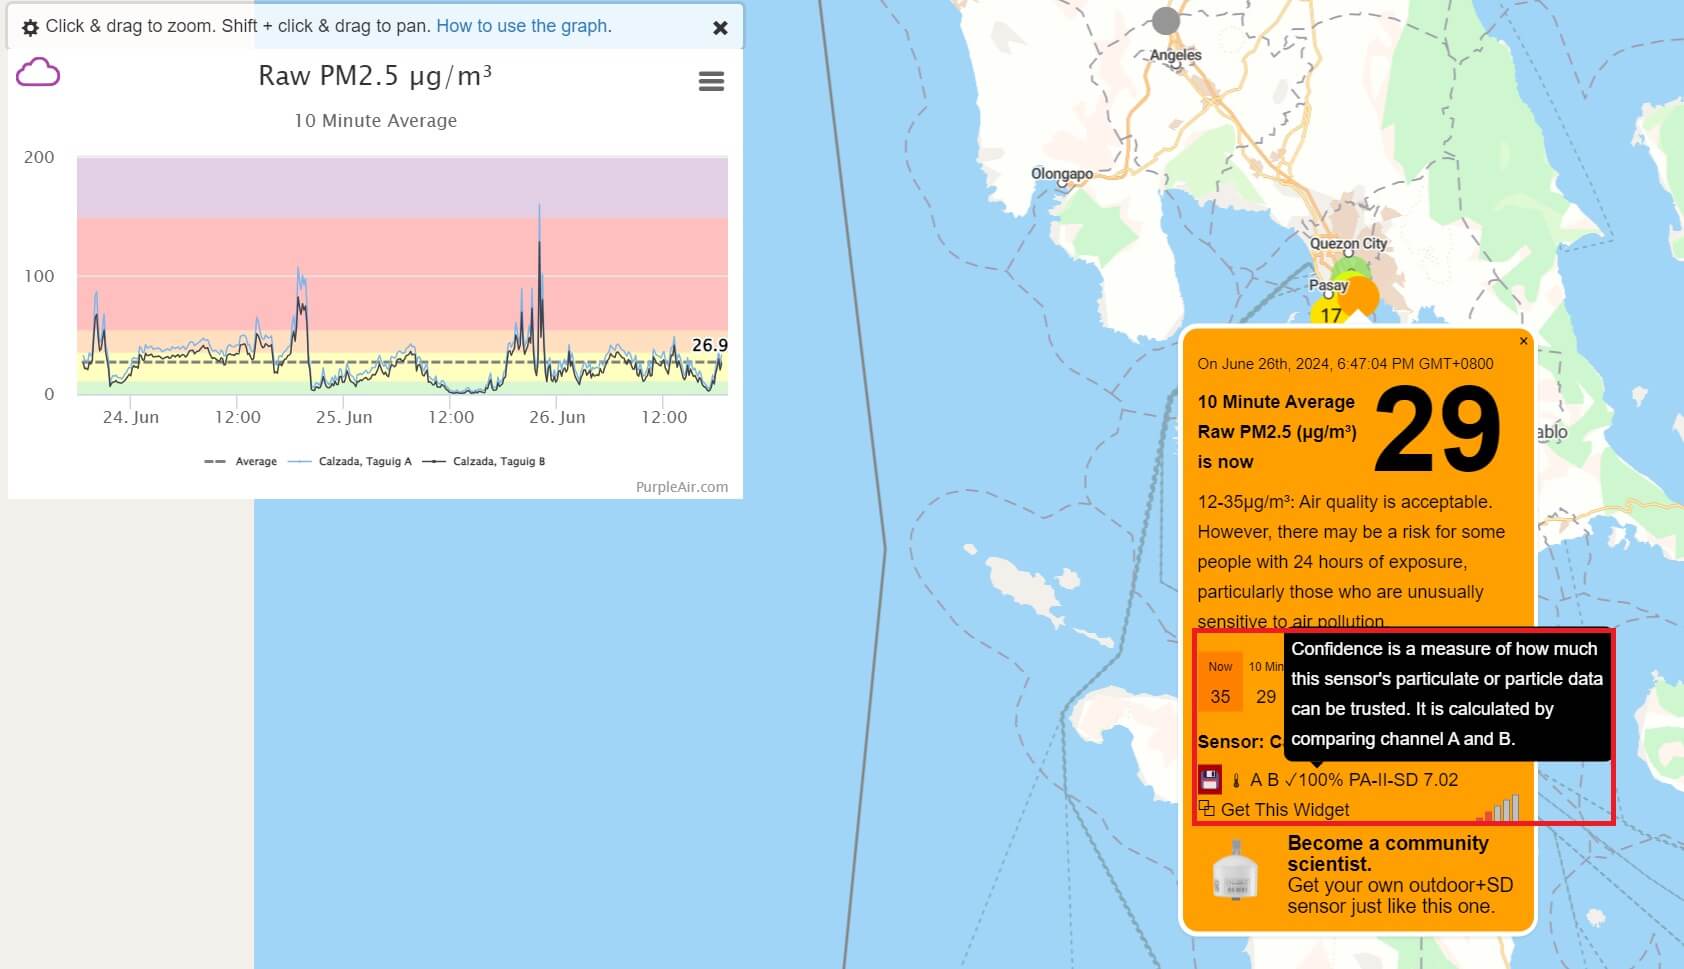The image size is (1684, 969).
Task: Click the gray sensor marker near Angeles
Action: click(x=1166, y=20)
